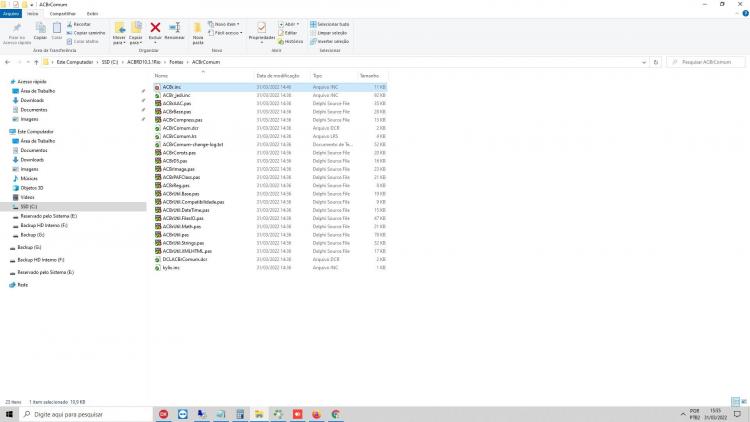Open the Windows Start menu
Screen dimensions: 750x422
9,414
